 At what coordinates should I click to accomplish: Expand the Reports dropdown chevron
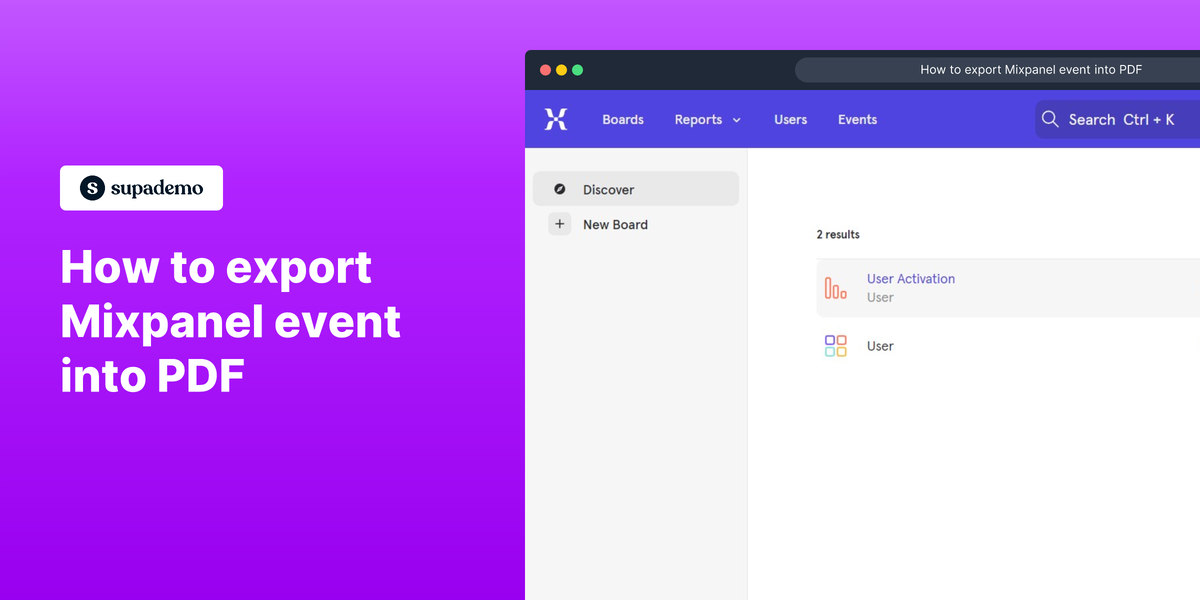[x=736, y=119]
